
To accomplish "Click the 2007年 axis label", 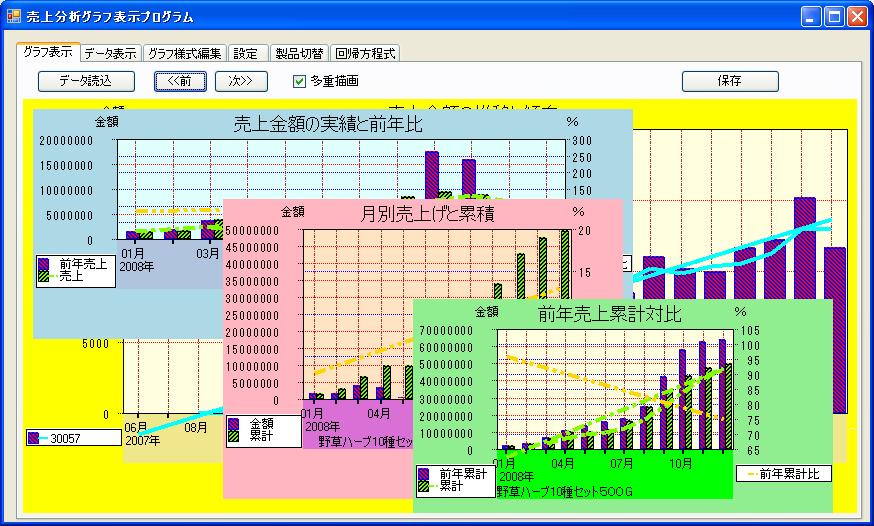I will 143,441.
